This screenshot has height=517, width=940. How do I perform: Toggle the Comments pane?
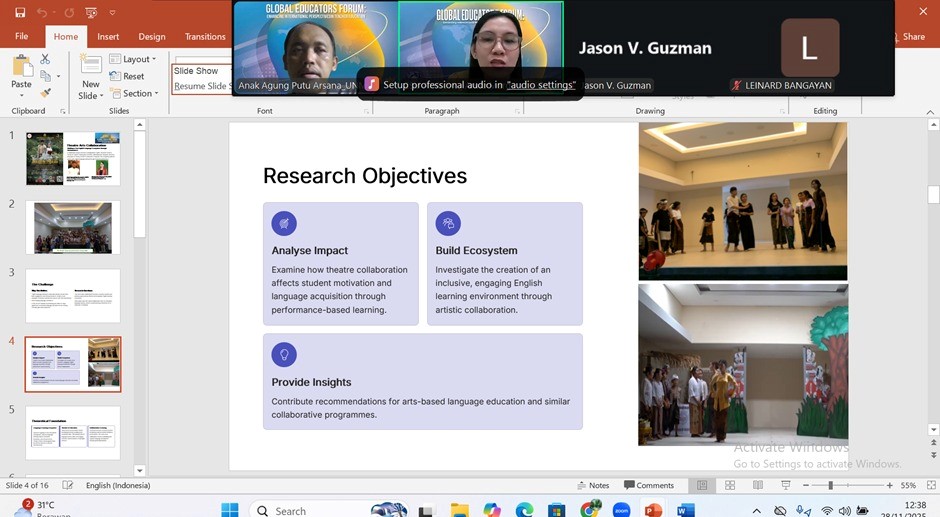(649, 485)
